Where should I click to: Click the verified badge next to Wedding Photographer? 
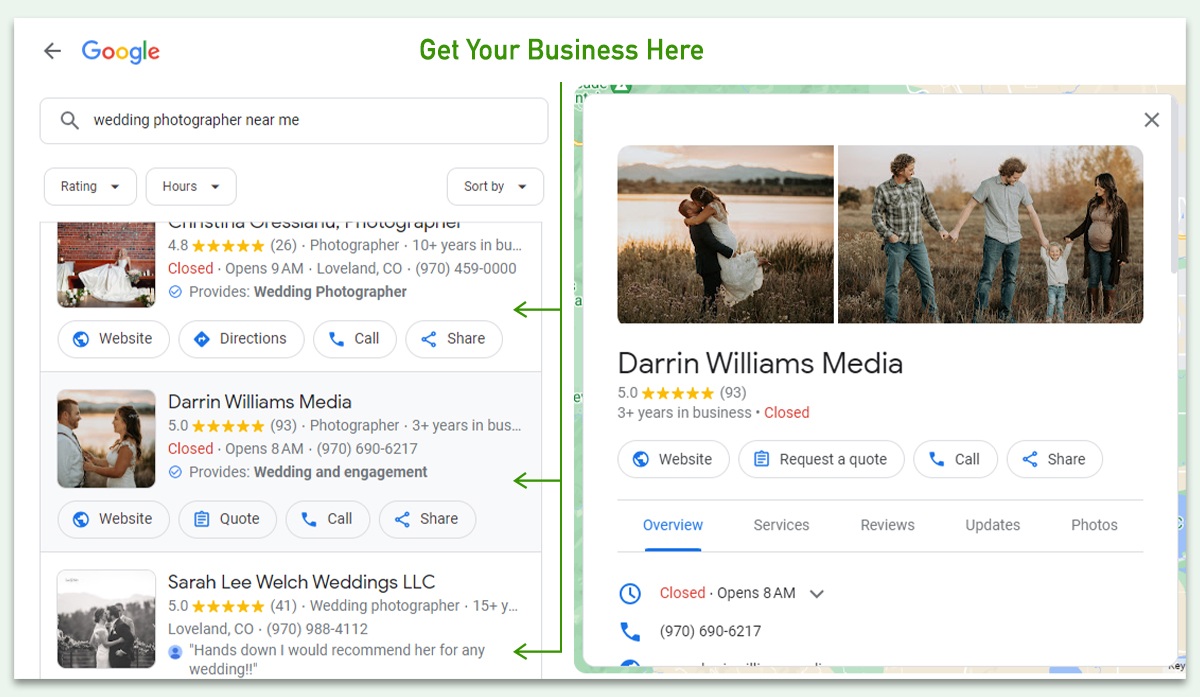click(x=176, y=292)
